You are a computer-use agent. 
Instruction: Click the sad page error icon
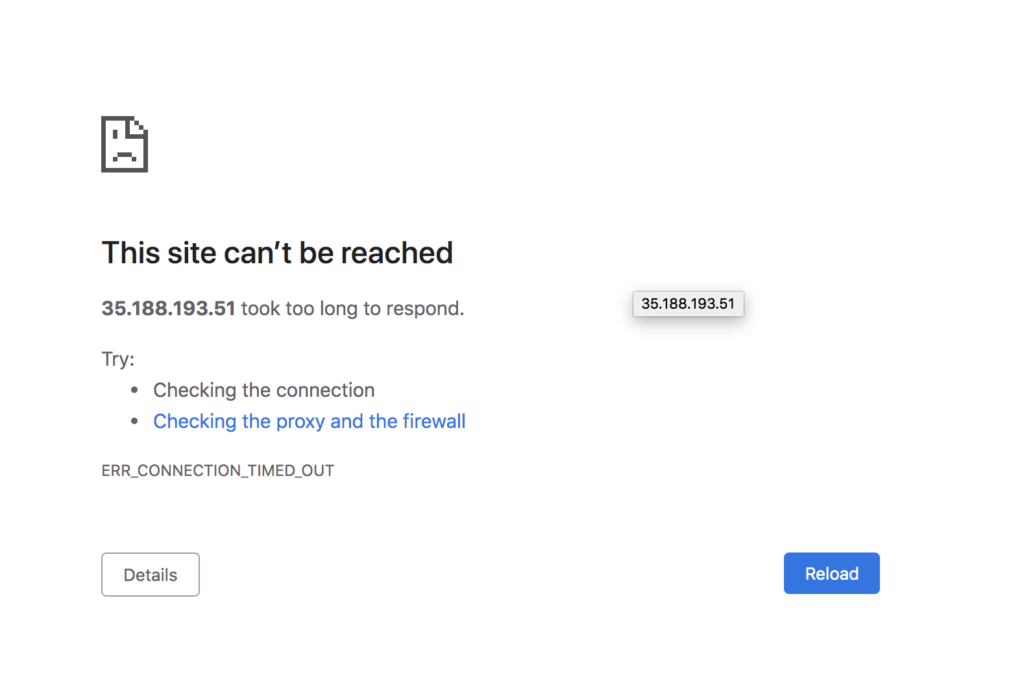pos(125,144)
